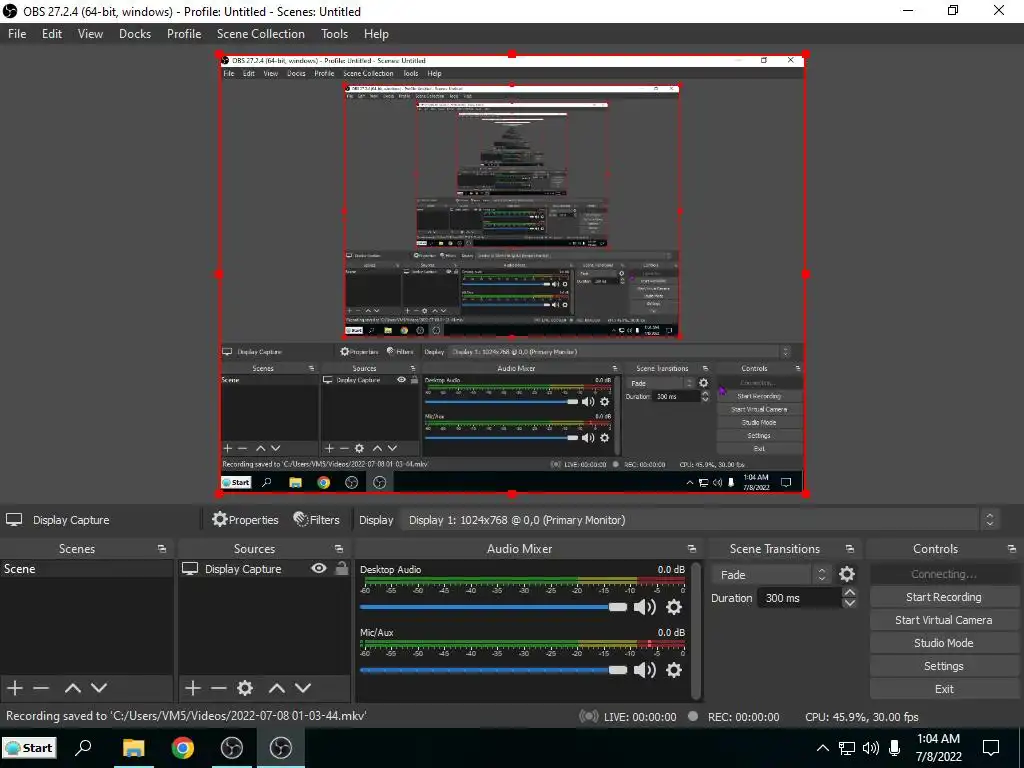Move source up in Sources panel

[x=277, y=688]
